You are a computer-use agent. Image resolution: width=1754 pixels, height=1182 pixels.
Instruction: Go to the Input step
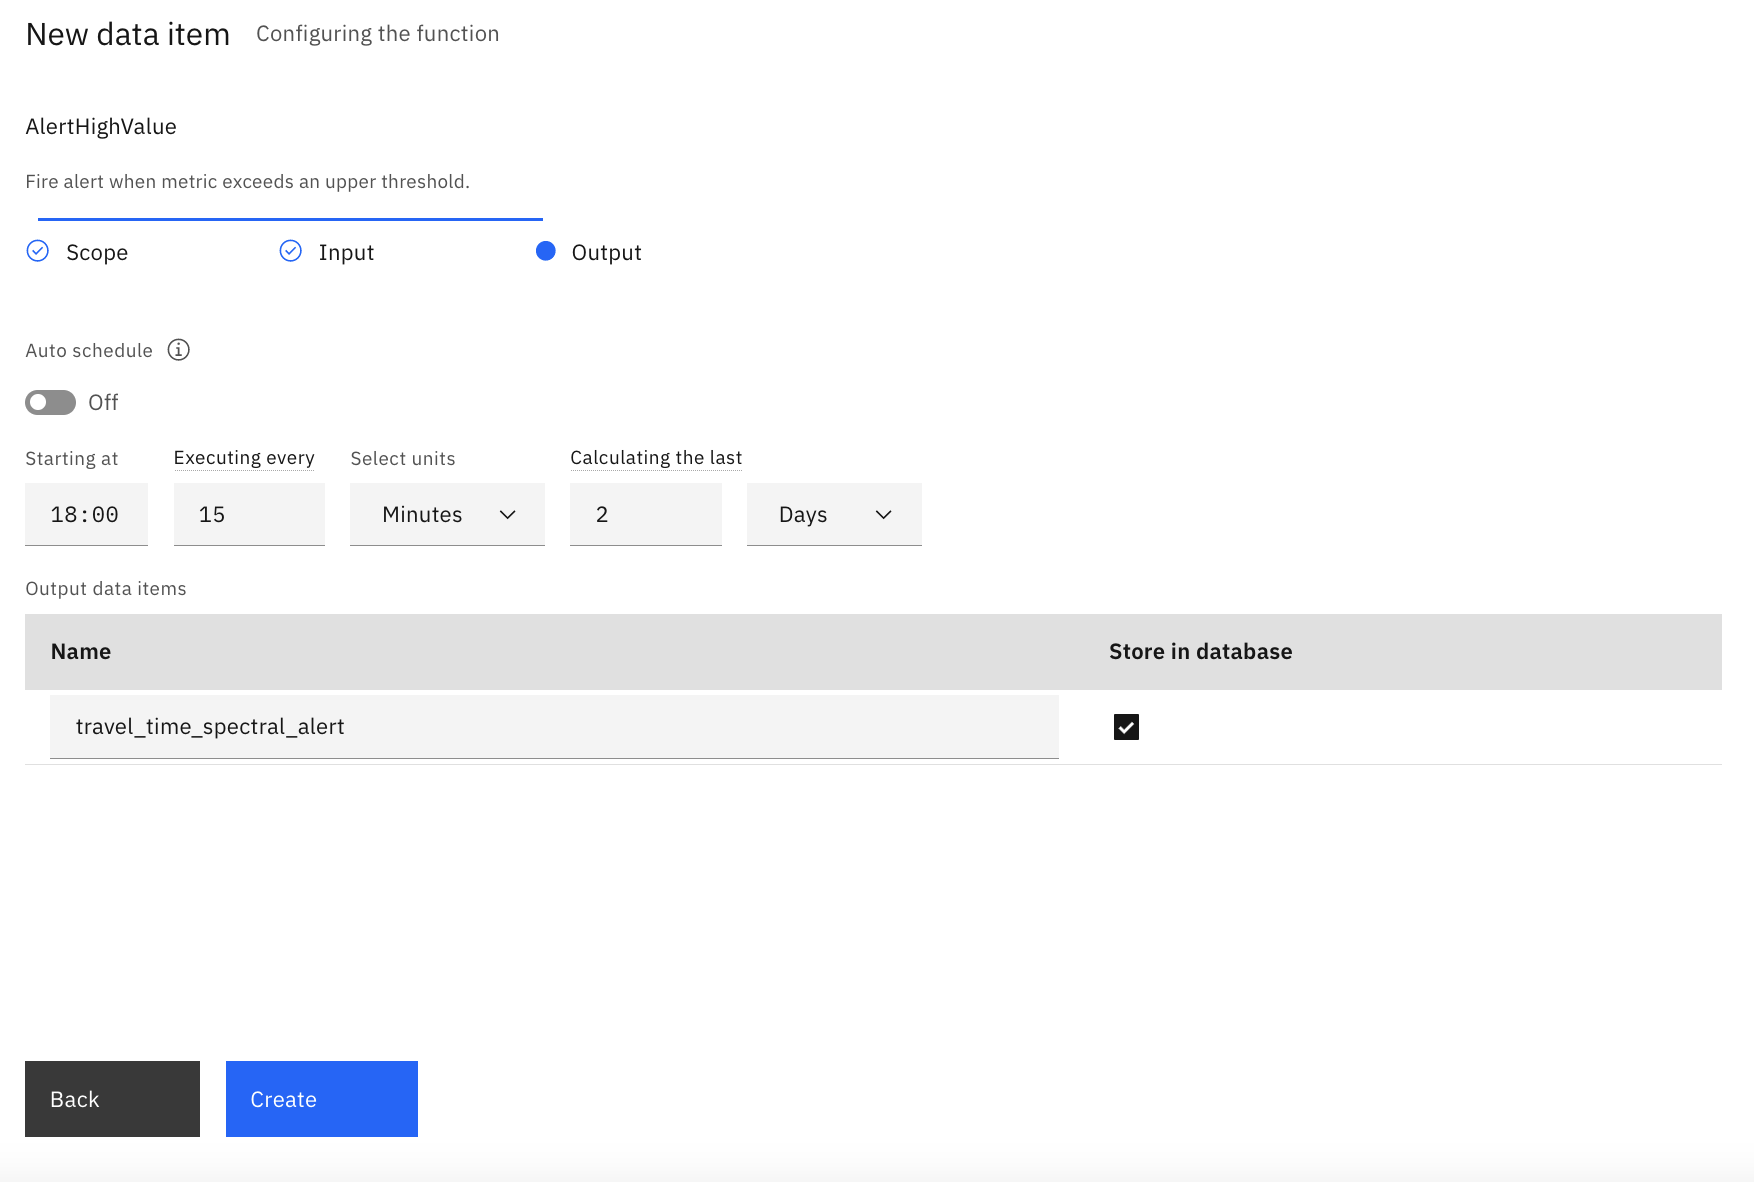tap(346, 252)
